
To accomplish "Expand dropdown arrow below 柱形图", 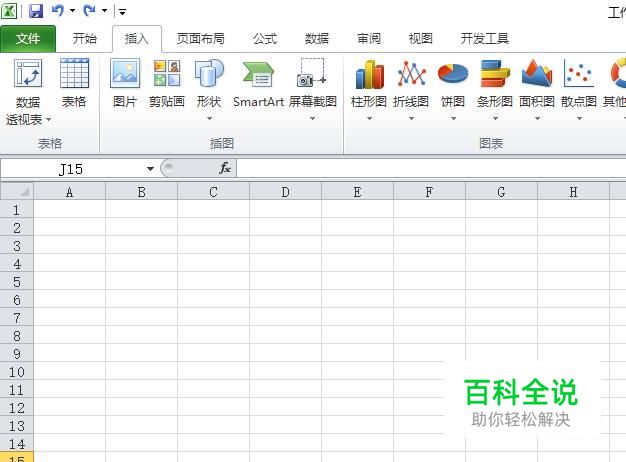I will tap(369, 119).
